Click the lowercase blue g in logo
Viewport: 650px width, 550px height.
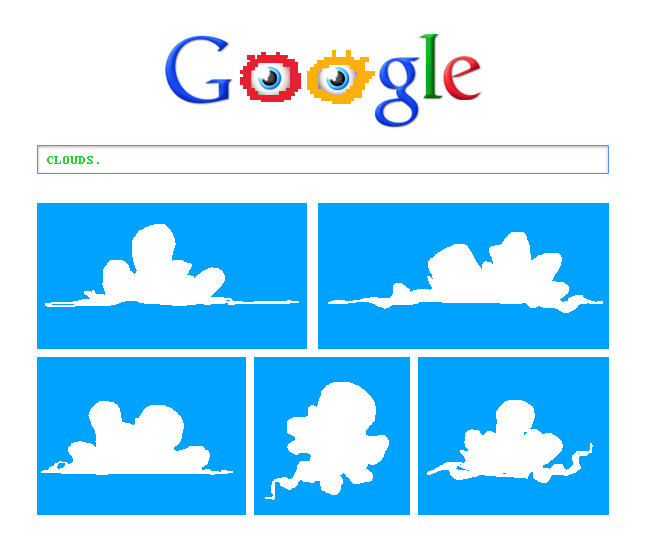pos(397,91)
